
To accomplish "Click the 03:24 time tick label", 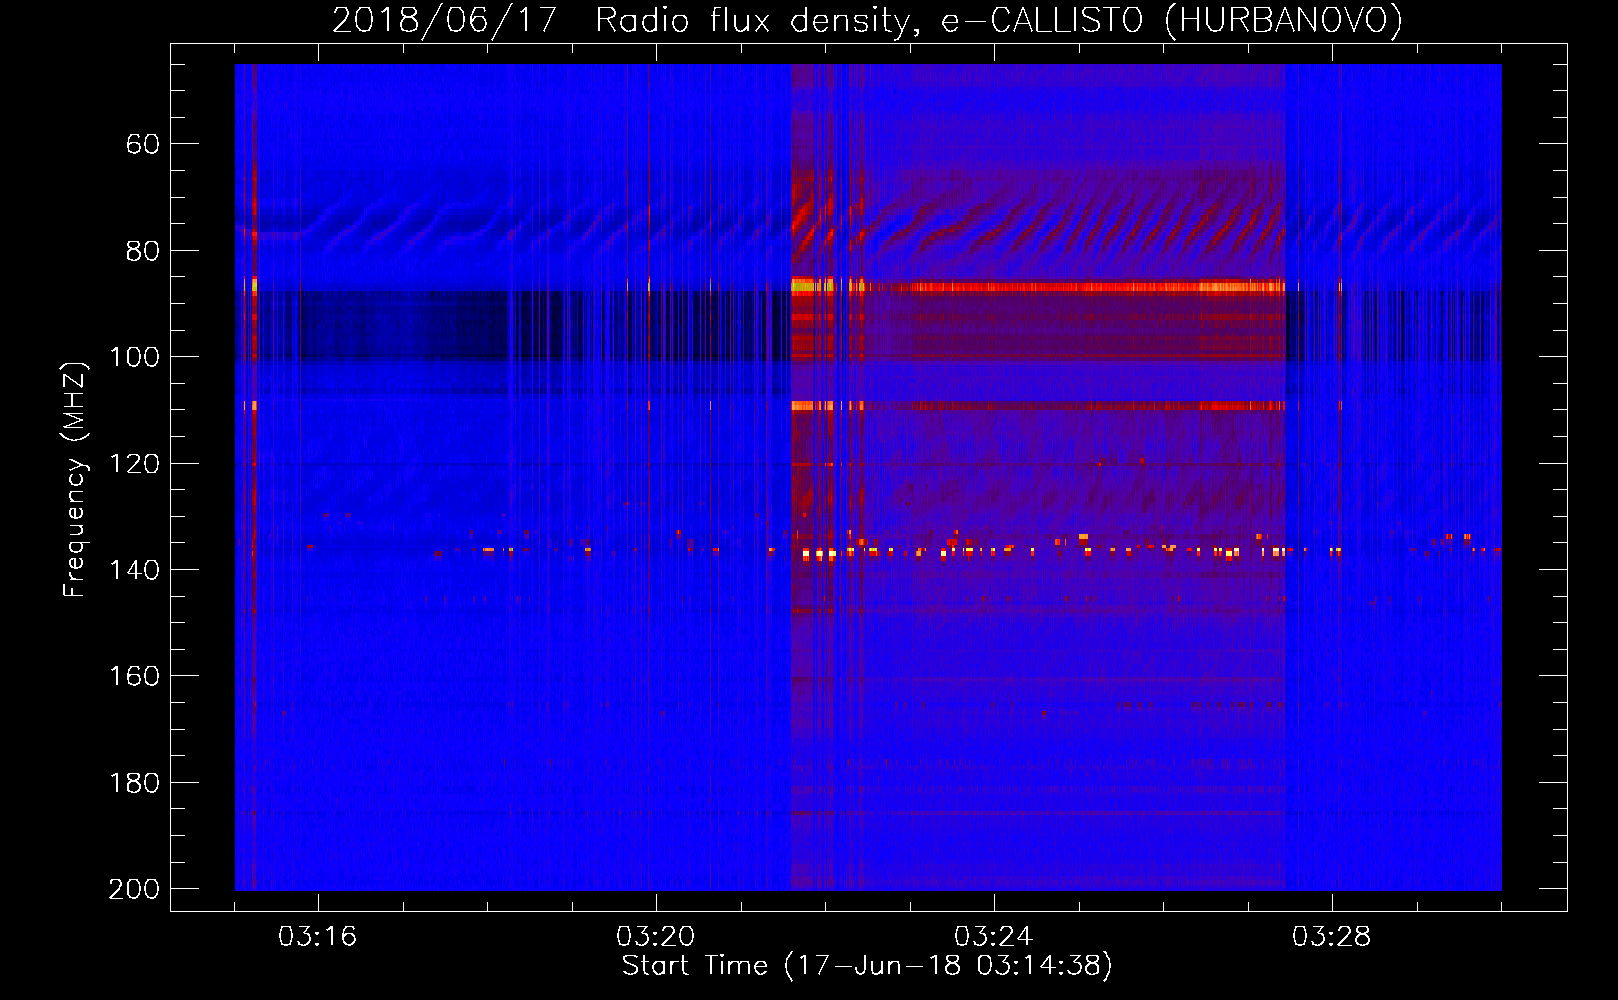I will coord(993,937).
